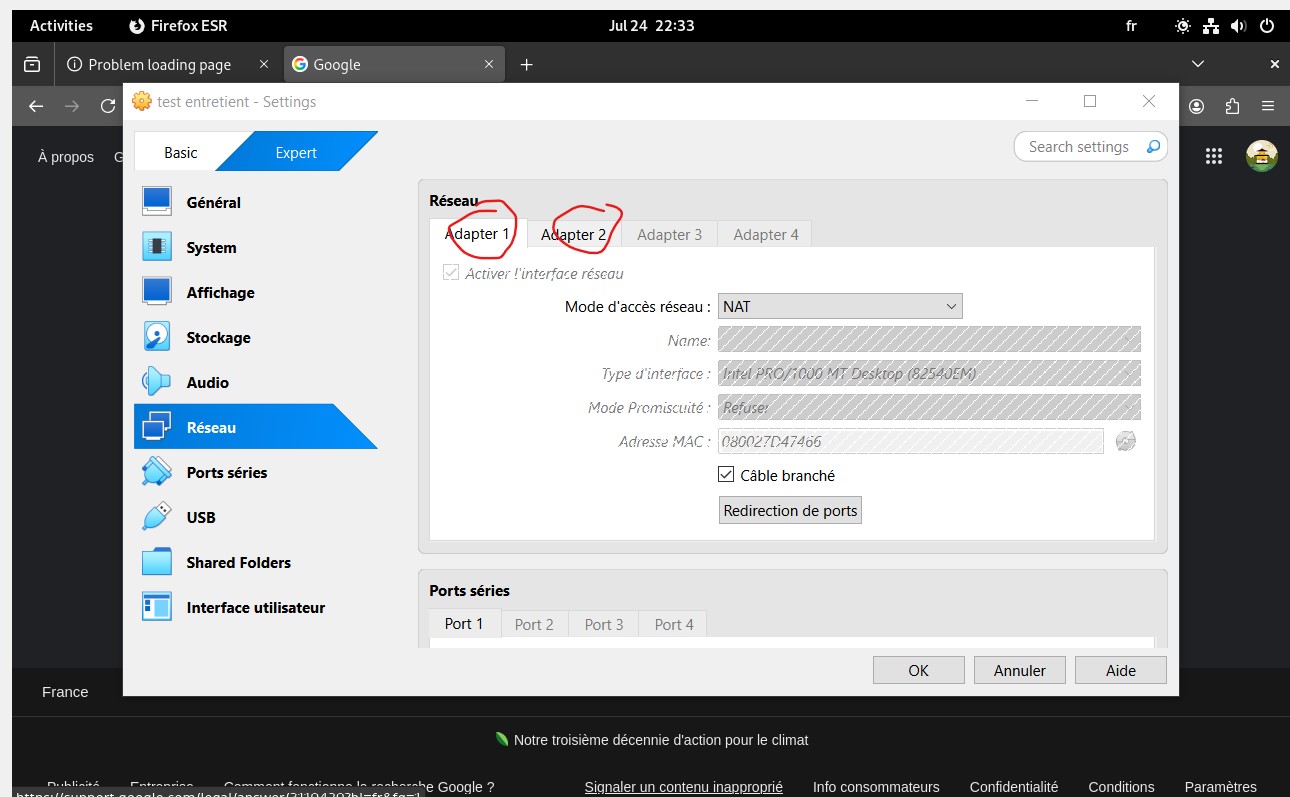Click the System chip icon
The width and height of the screenshot is (1290, 797).
pyautogui.click(x=157, y=247)
